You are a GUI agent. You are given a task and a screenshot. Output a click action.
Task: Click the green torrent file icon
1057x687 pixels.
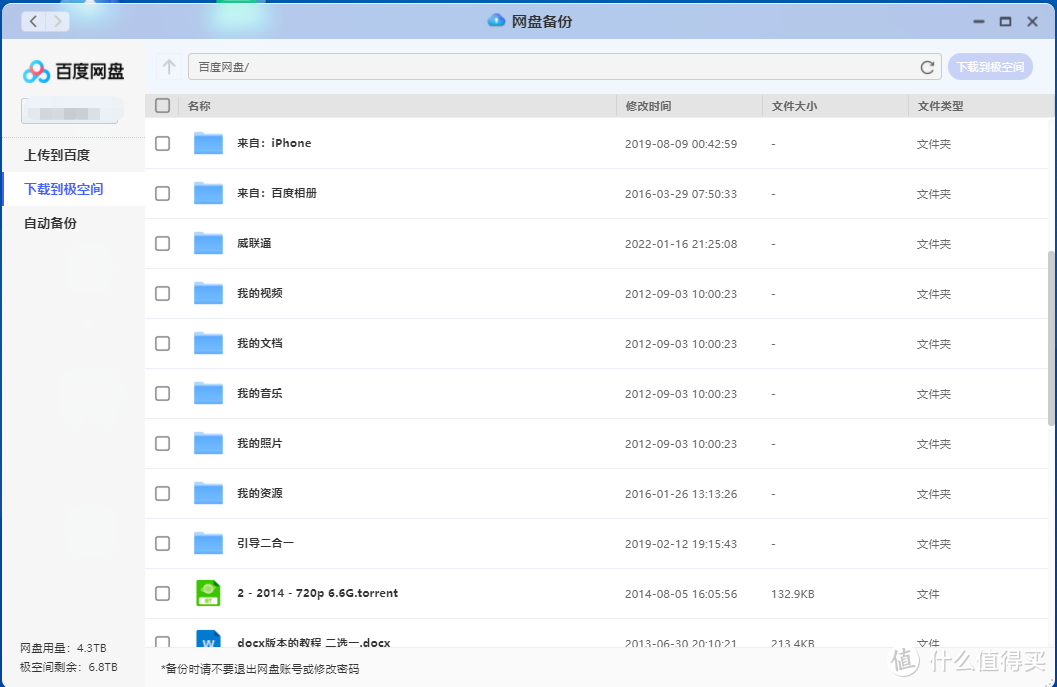208,593
